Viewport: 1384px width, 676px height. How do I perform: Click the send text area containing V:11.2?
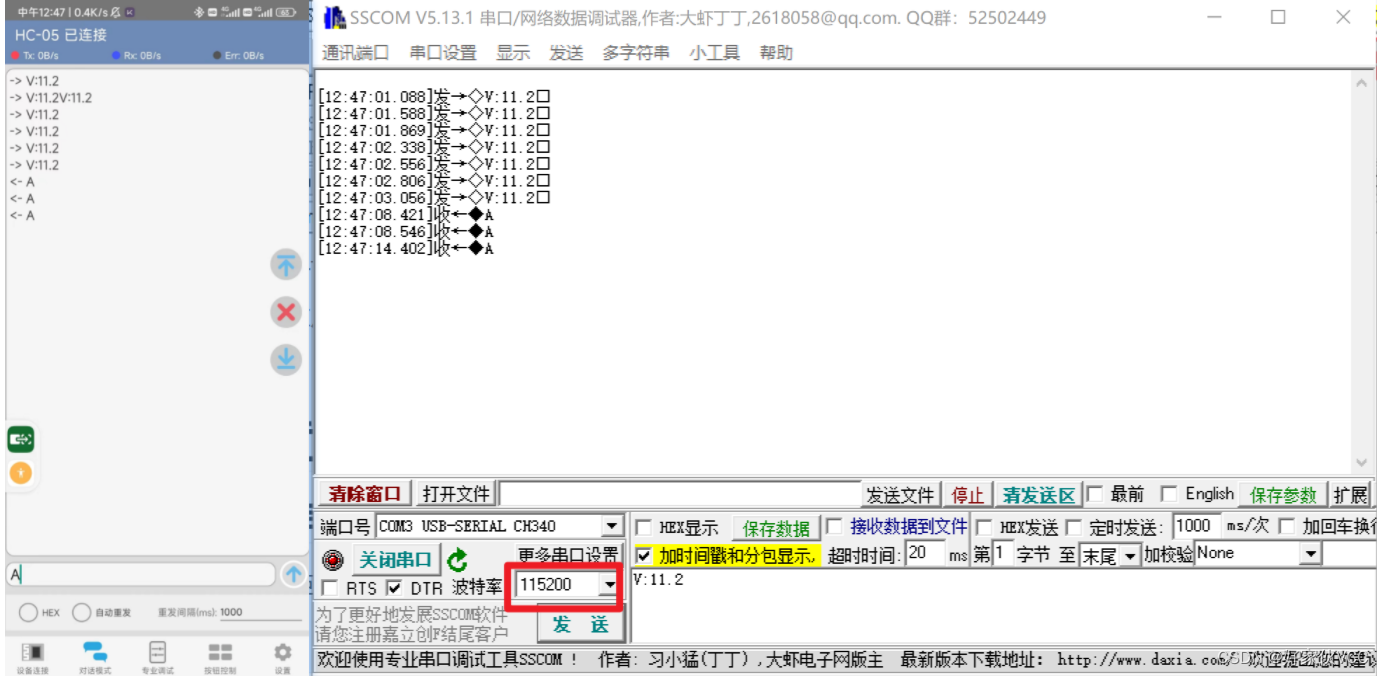1002,607
